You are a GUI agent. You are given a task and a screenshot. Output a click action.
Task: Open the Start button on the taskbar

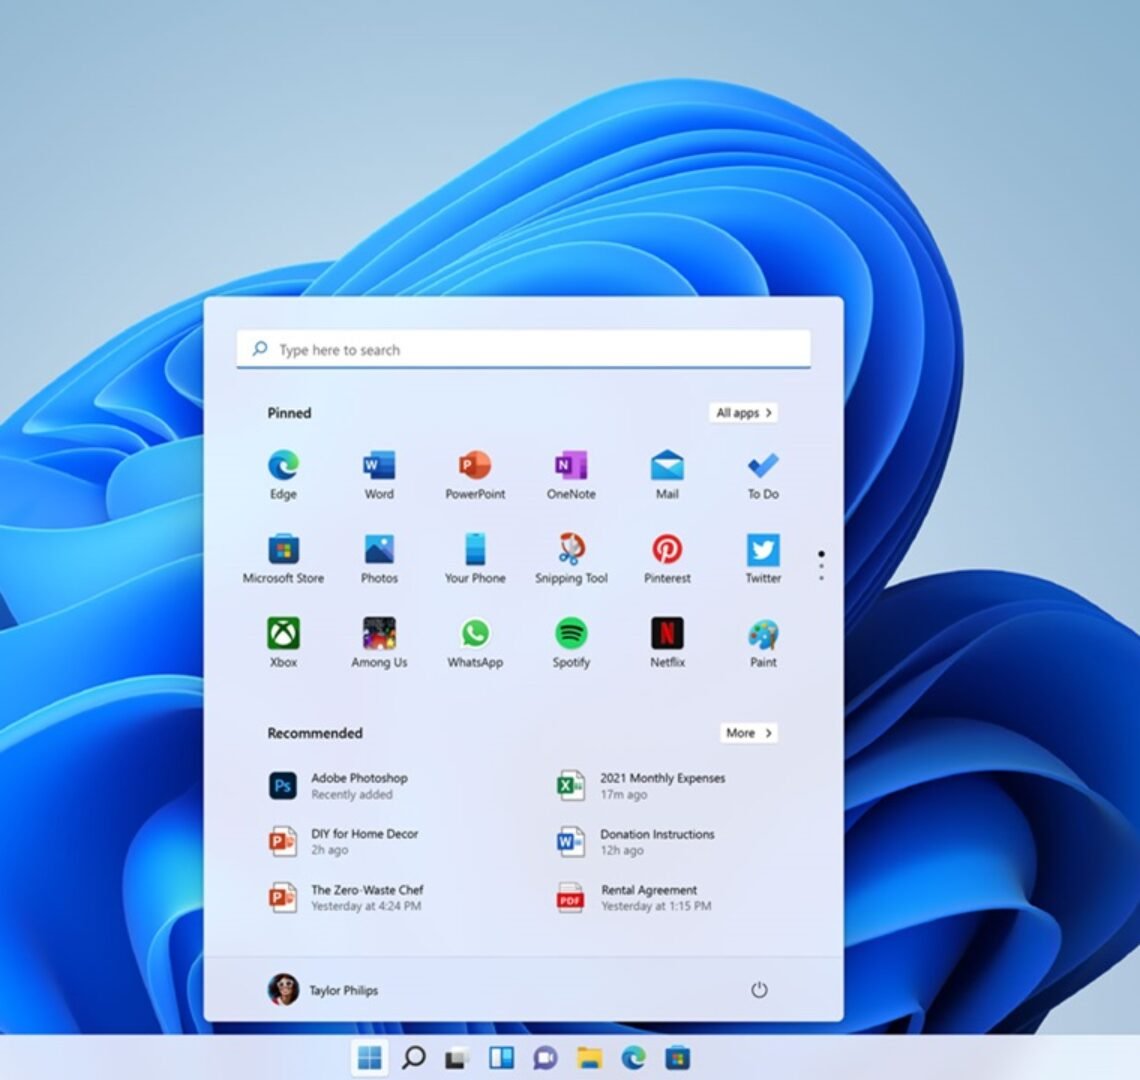(370, 1057)
